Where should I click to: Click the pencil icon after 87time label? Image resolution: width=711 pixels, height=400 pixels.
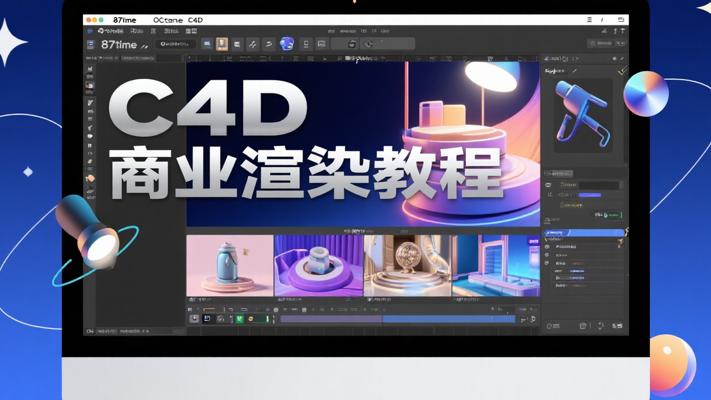point(145,46)
